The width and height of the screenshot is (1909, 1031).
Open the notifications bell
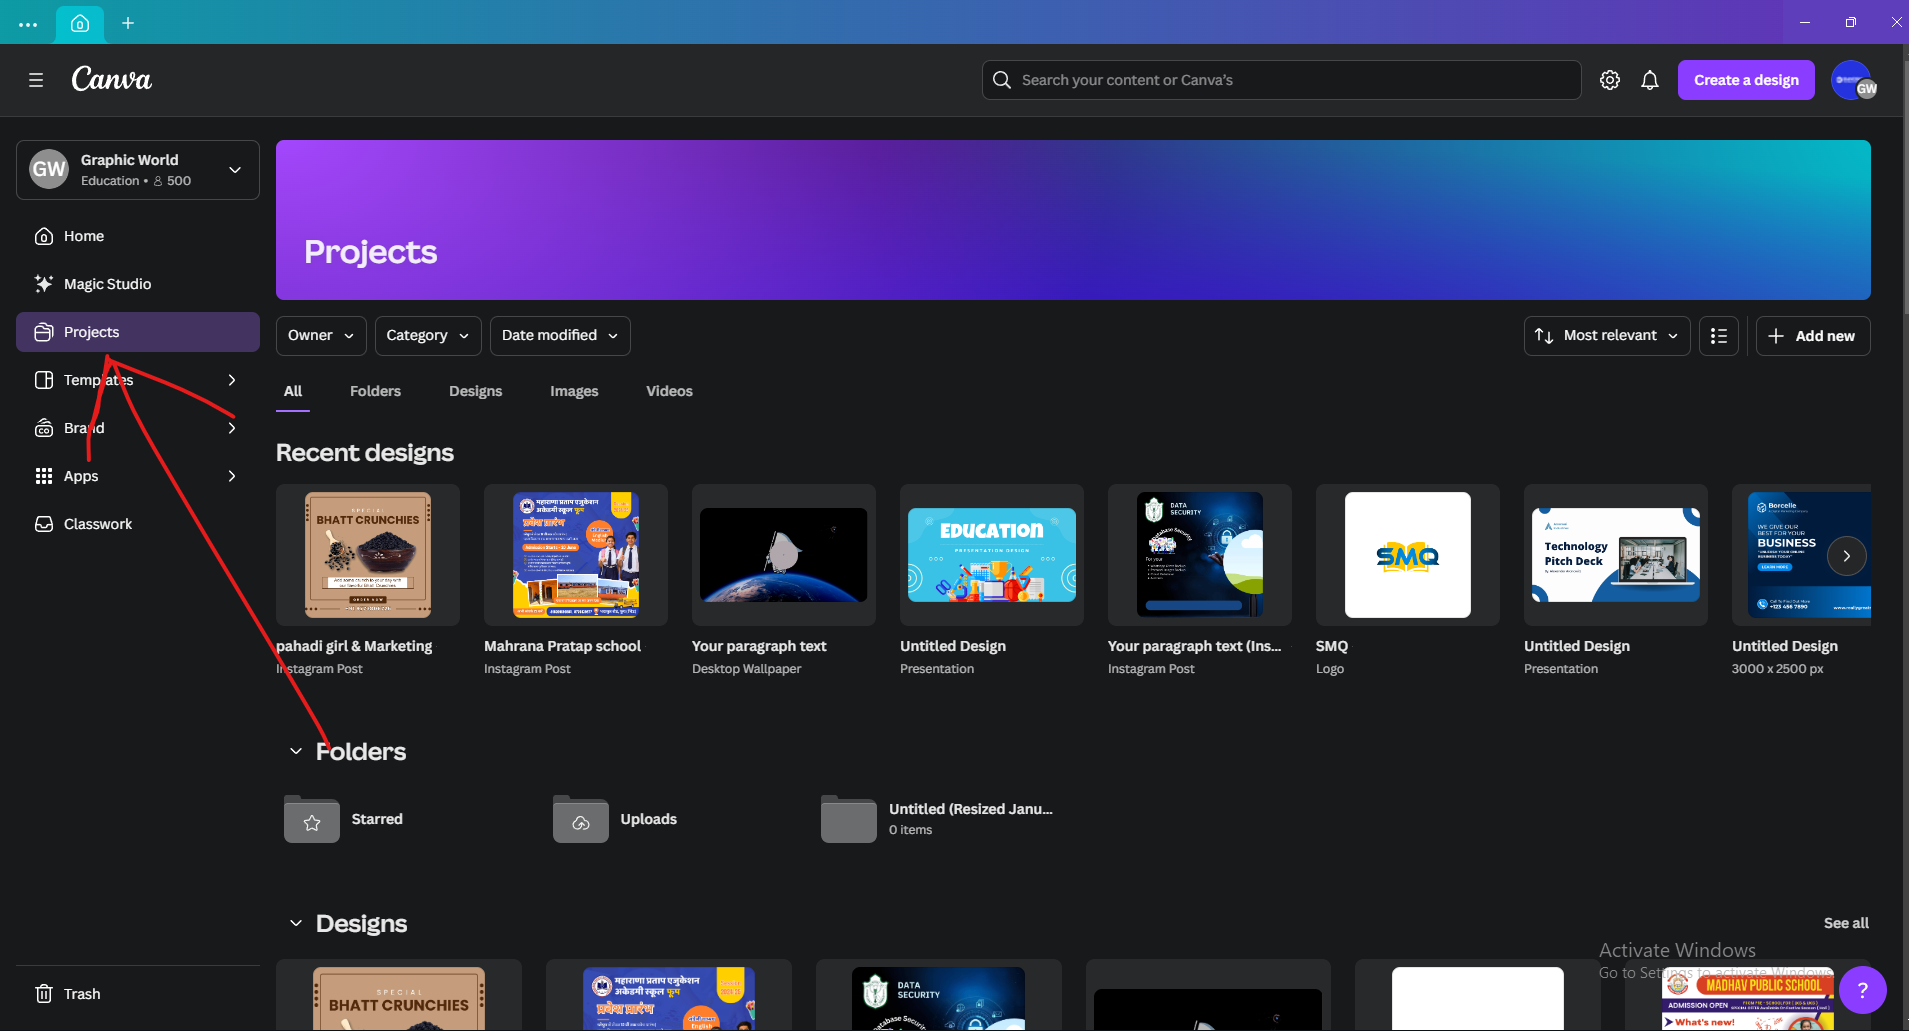click(1650, 80)
